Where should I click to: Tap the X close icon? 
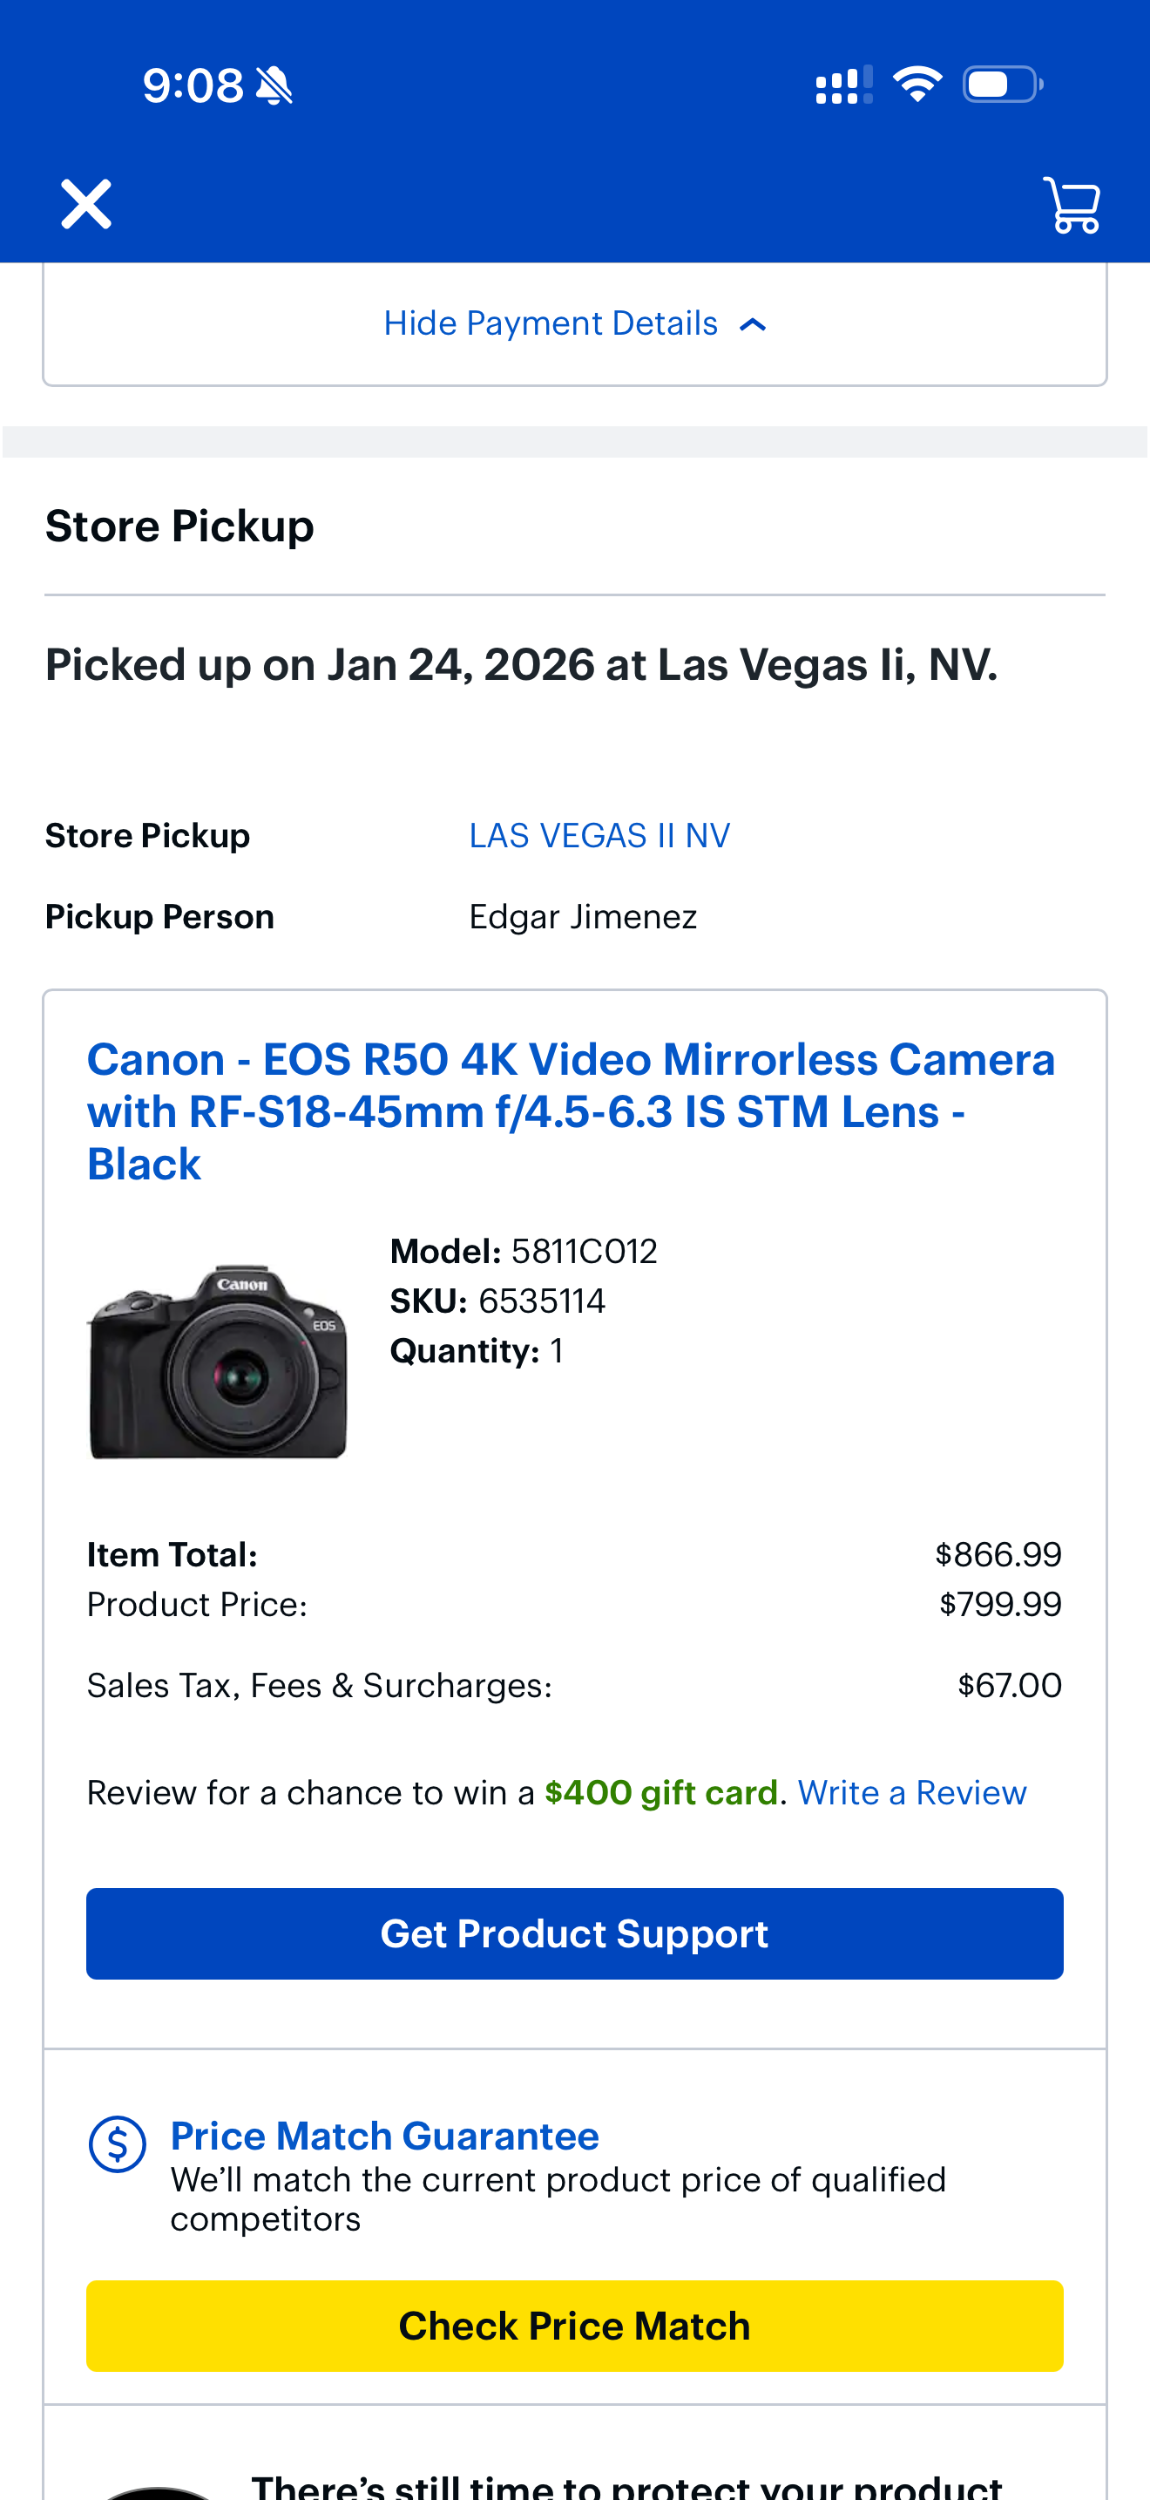[x=86, y=205]
